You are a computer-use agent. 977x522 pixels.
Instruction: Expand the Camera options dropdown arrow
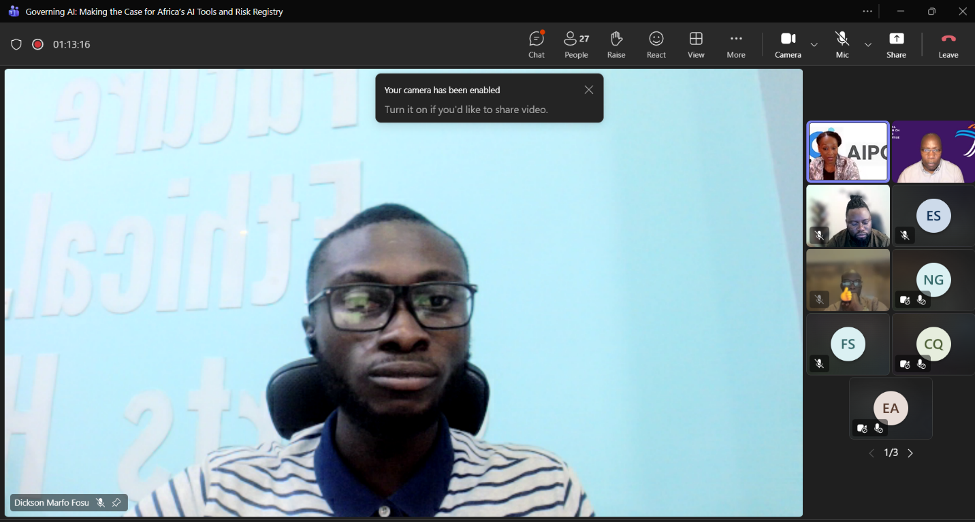[814, 45]
